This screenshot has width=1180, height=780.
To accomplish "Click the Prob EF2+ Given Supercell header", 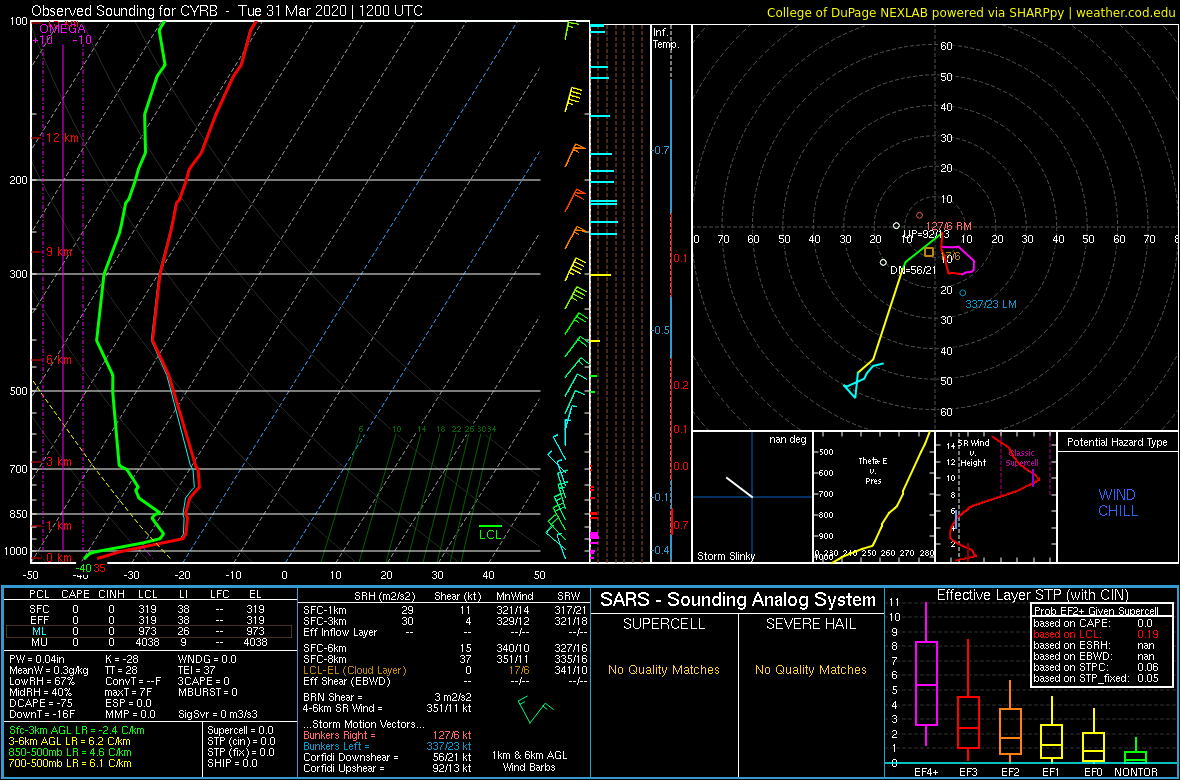I will click(1096, 611).
